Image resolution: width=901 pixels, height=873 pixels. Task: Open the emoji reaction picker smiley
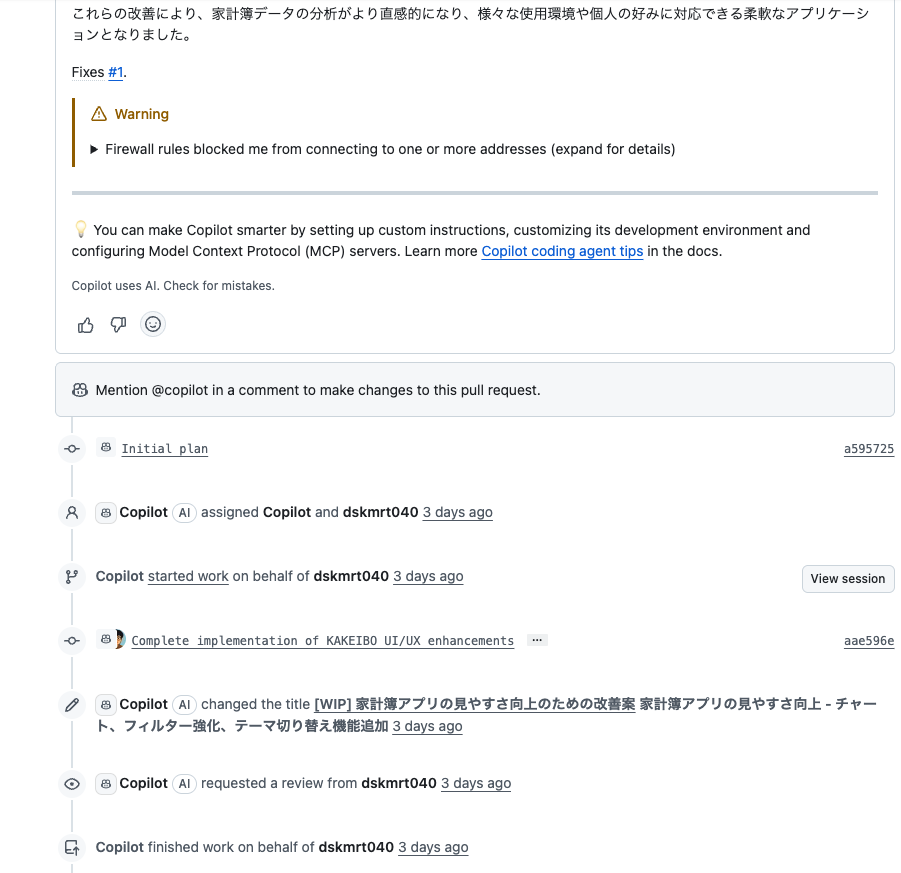pyautogui.click(x=153, y=324)
